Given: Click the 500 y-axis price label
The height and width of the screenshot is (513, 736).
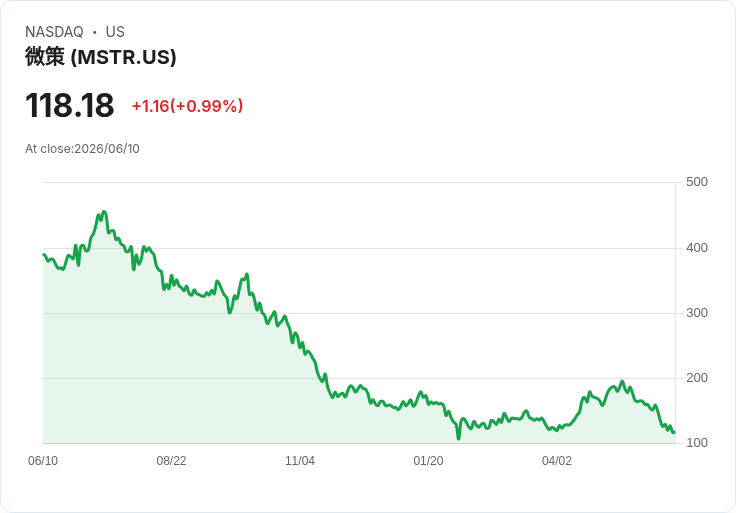Looking at the screenshot, I should coord(697,182).
